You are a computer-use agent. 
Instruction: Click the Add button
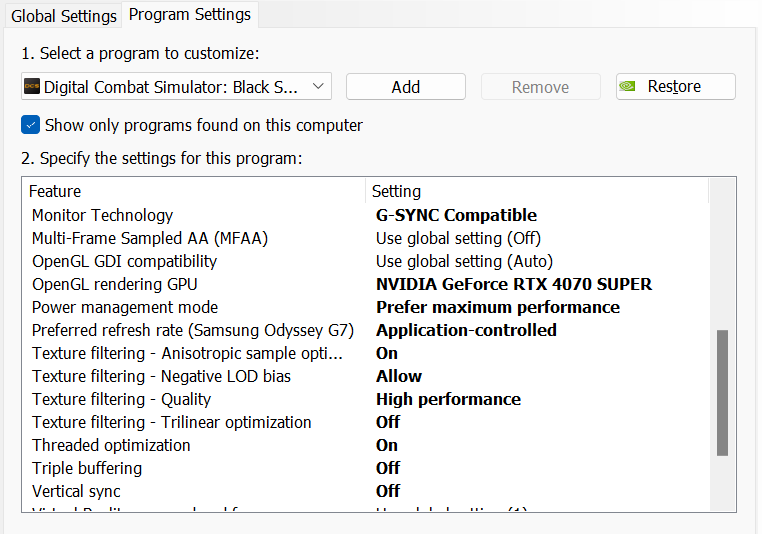coord(406,86)
